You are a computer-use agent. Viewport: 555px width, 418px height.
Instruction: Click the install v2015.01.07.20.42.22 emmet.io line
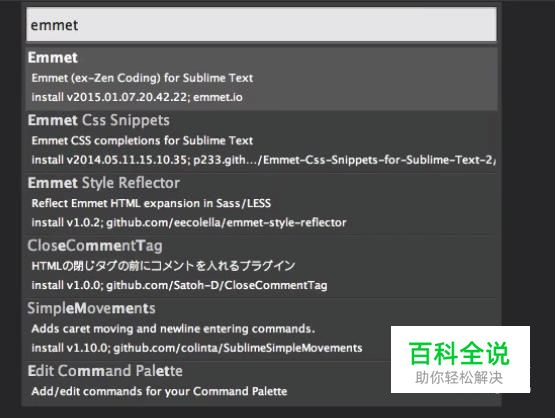[x=137, y=97]
